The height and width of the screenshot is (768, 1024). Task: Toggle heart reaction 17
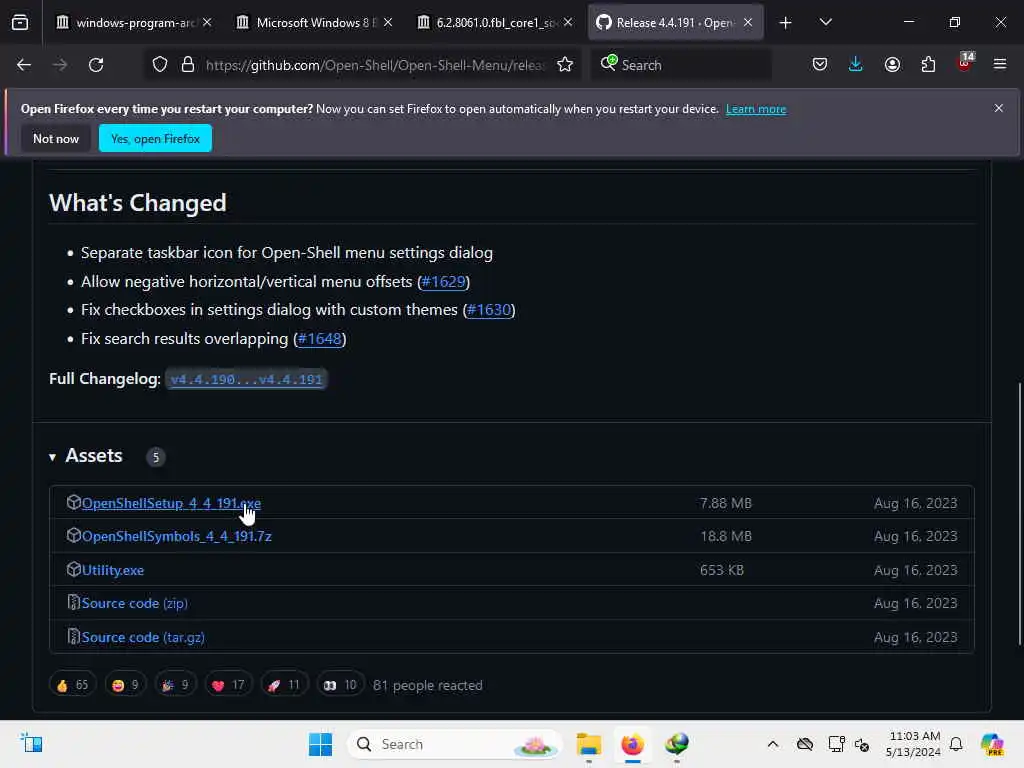point(228,685)
